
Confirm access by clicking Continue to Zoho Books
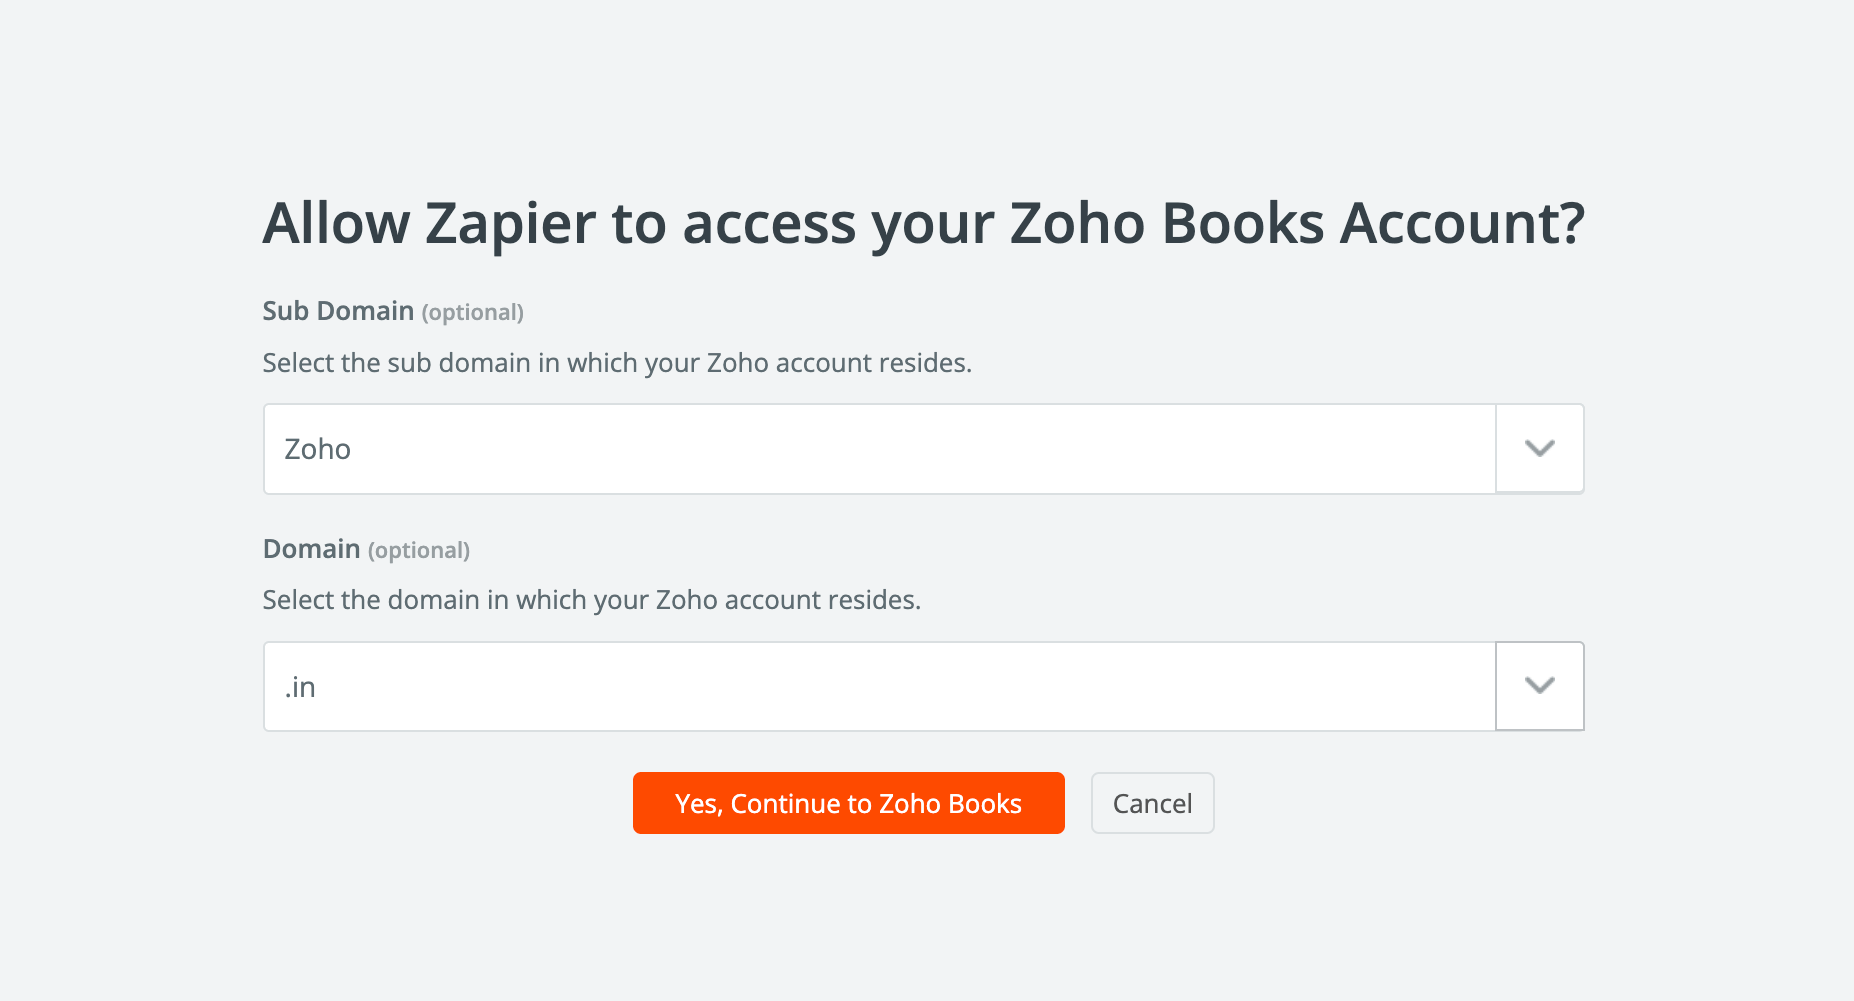(848, 803)
